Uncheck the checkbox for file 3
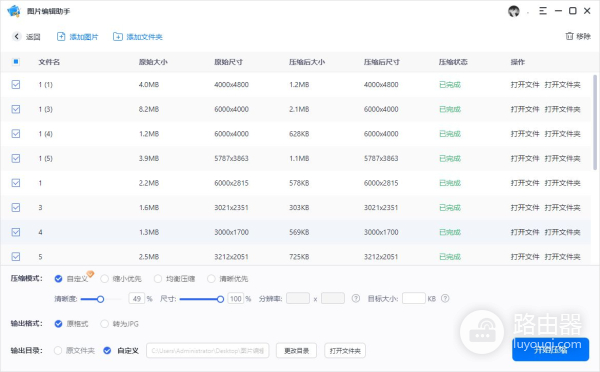 (x=16, y=207)
